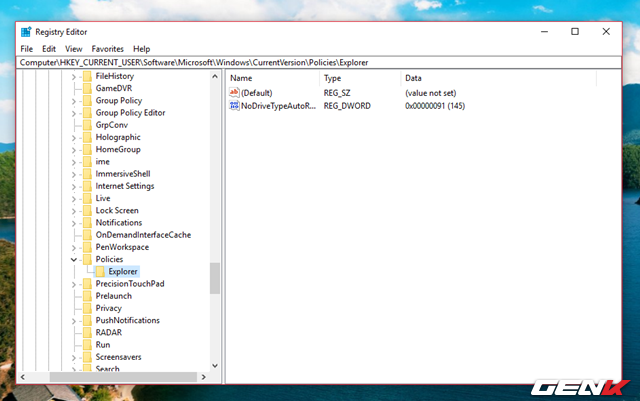
Task: Select the Privacy folder icon
Action: tap(87, 309)
